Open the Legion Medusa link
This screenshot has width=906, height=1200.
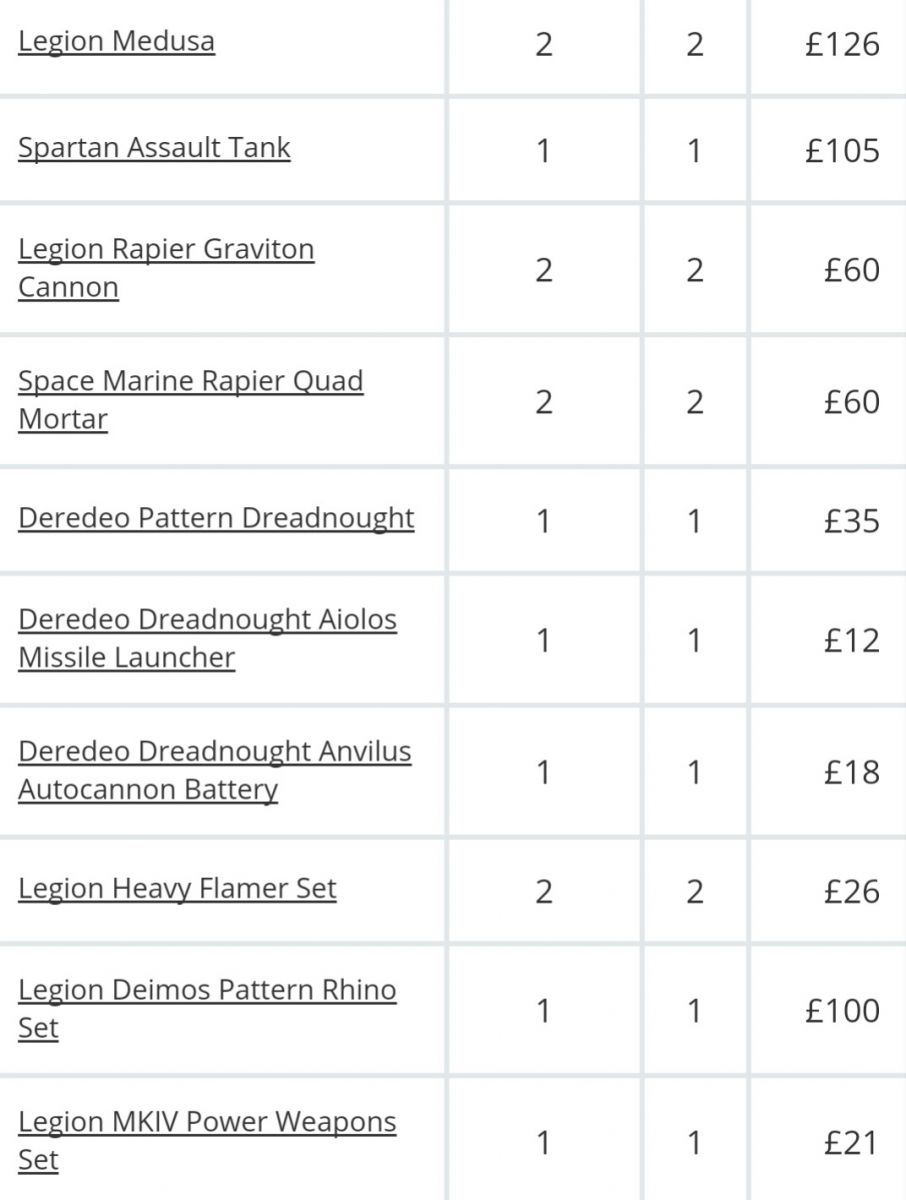tap(116, 42)
